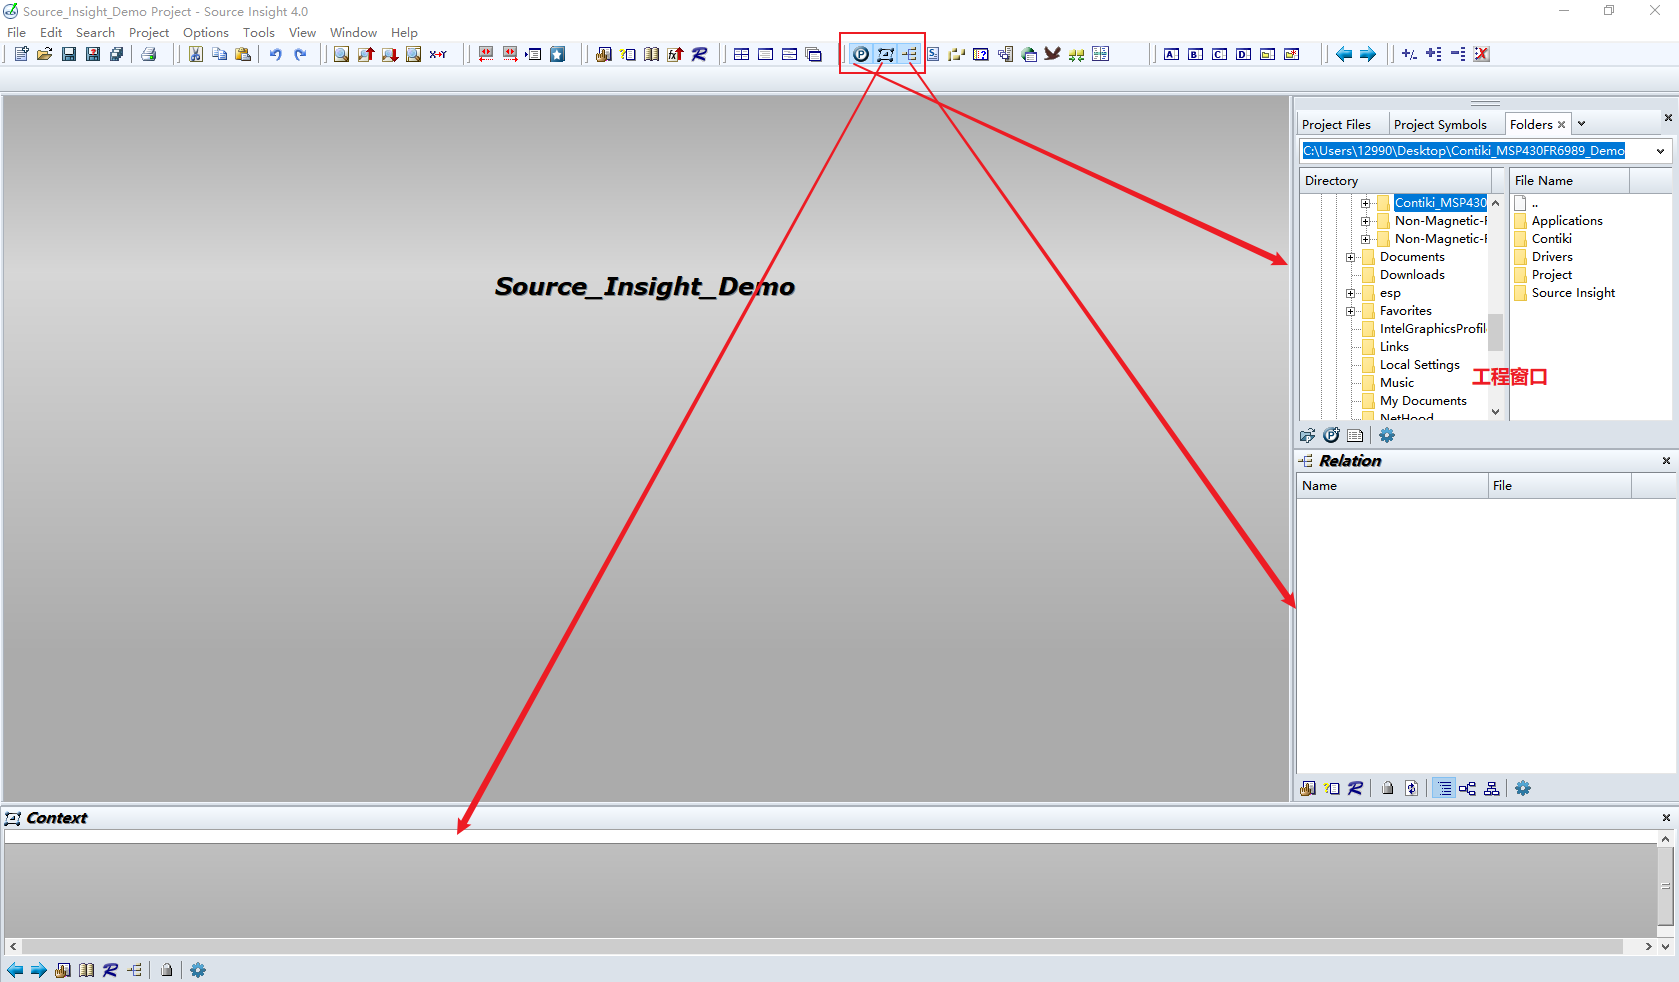The image size is (1679, 982).
Task: Click the Undo toolbar icon
Action: pos(277,55)
